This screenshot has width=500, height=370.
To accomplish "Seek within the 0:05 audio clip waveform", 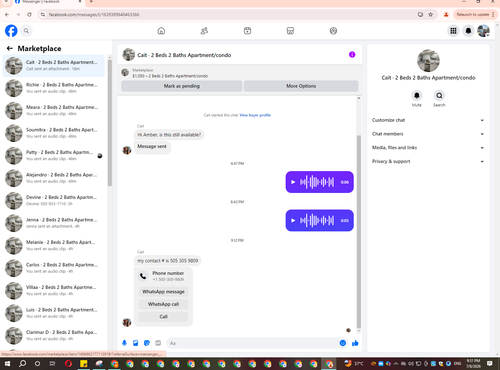I will 317,220.
